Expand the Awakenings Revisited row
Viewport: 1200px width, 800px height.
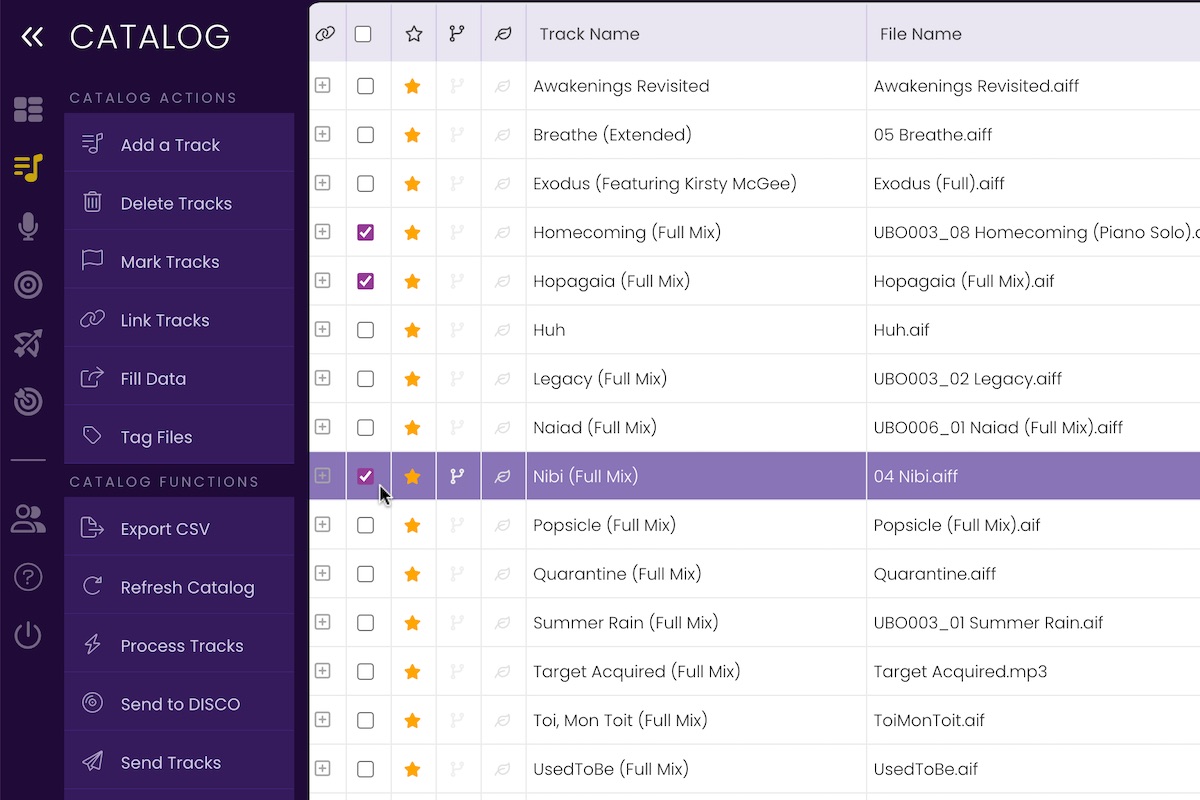pos(323,86)
